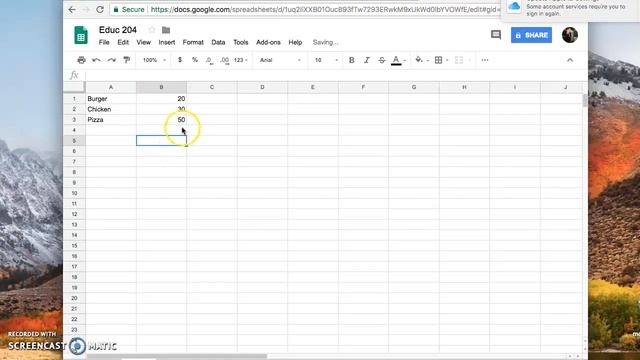This screenshot has width=640, height=360.
Task: Toggle bold formatting
Action: pos(351,60)
